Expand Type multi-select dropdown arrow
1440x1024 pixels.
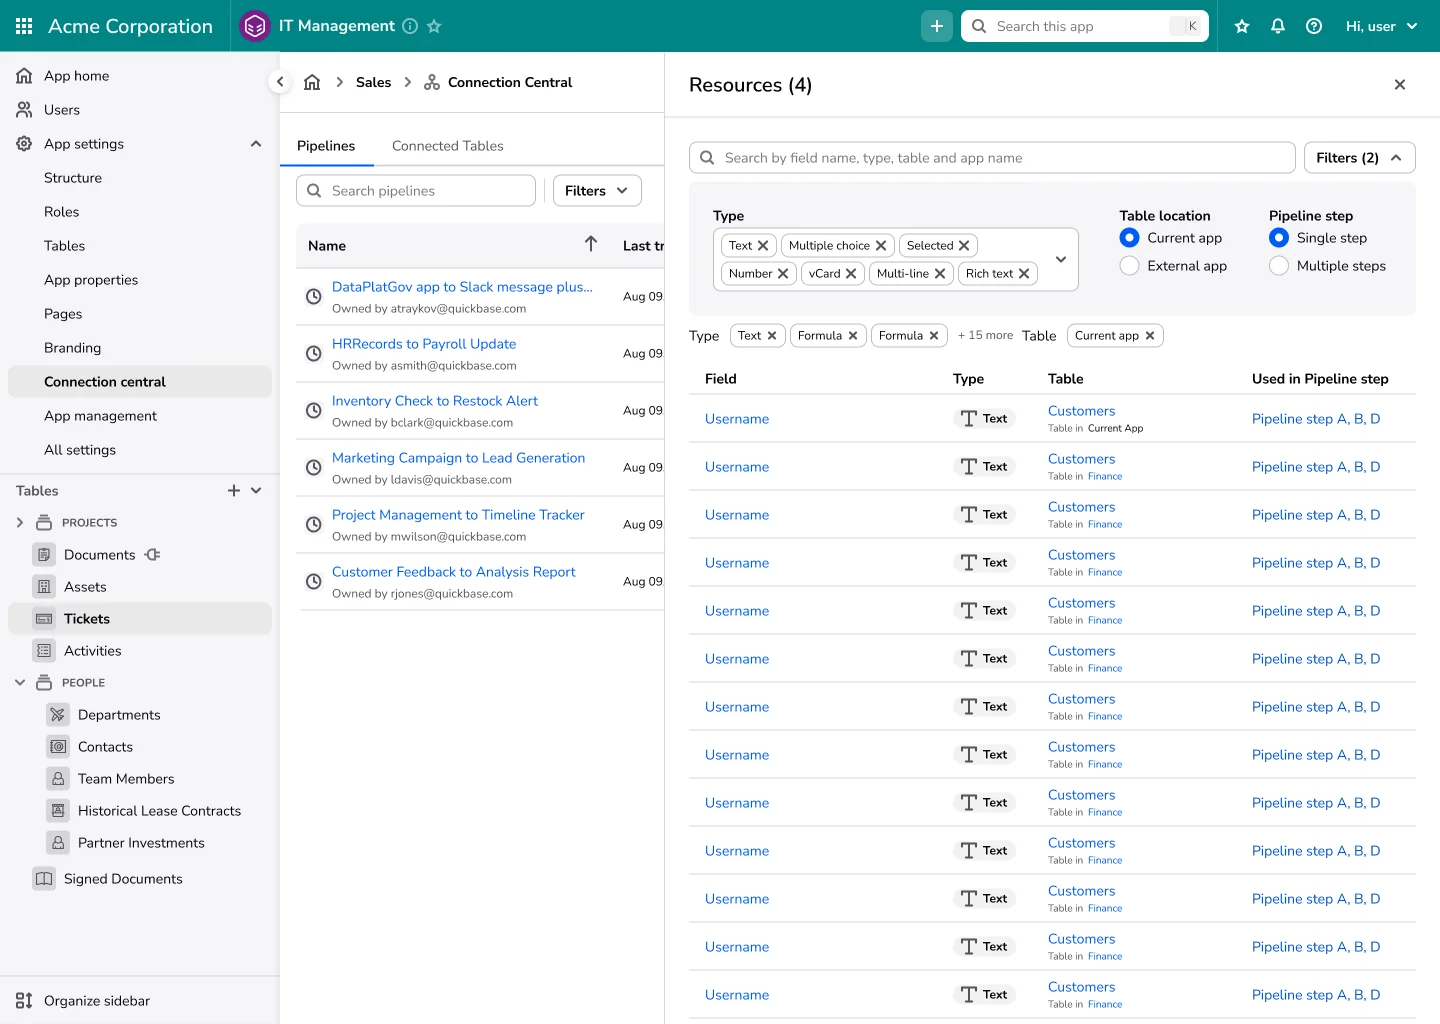(1061, 259)
